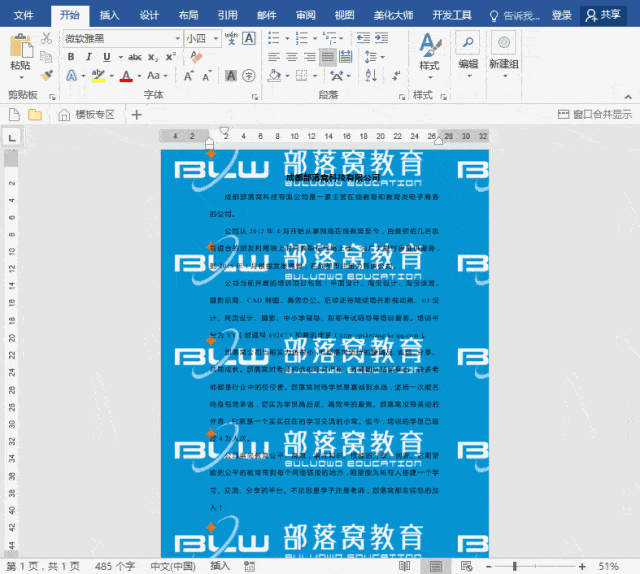The height and width of the screenshot is (574, 640).
Task: Click the 新建组 button
Action: pos(504,56)
